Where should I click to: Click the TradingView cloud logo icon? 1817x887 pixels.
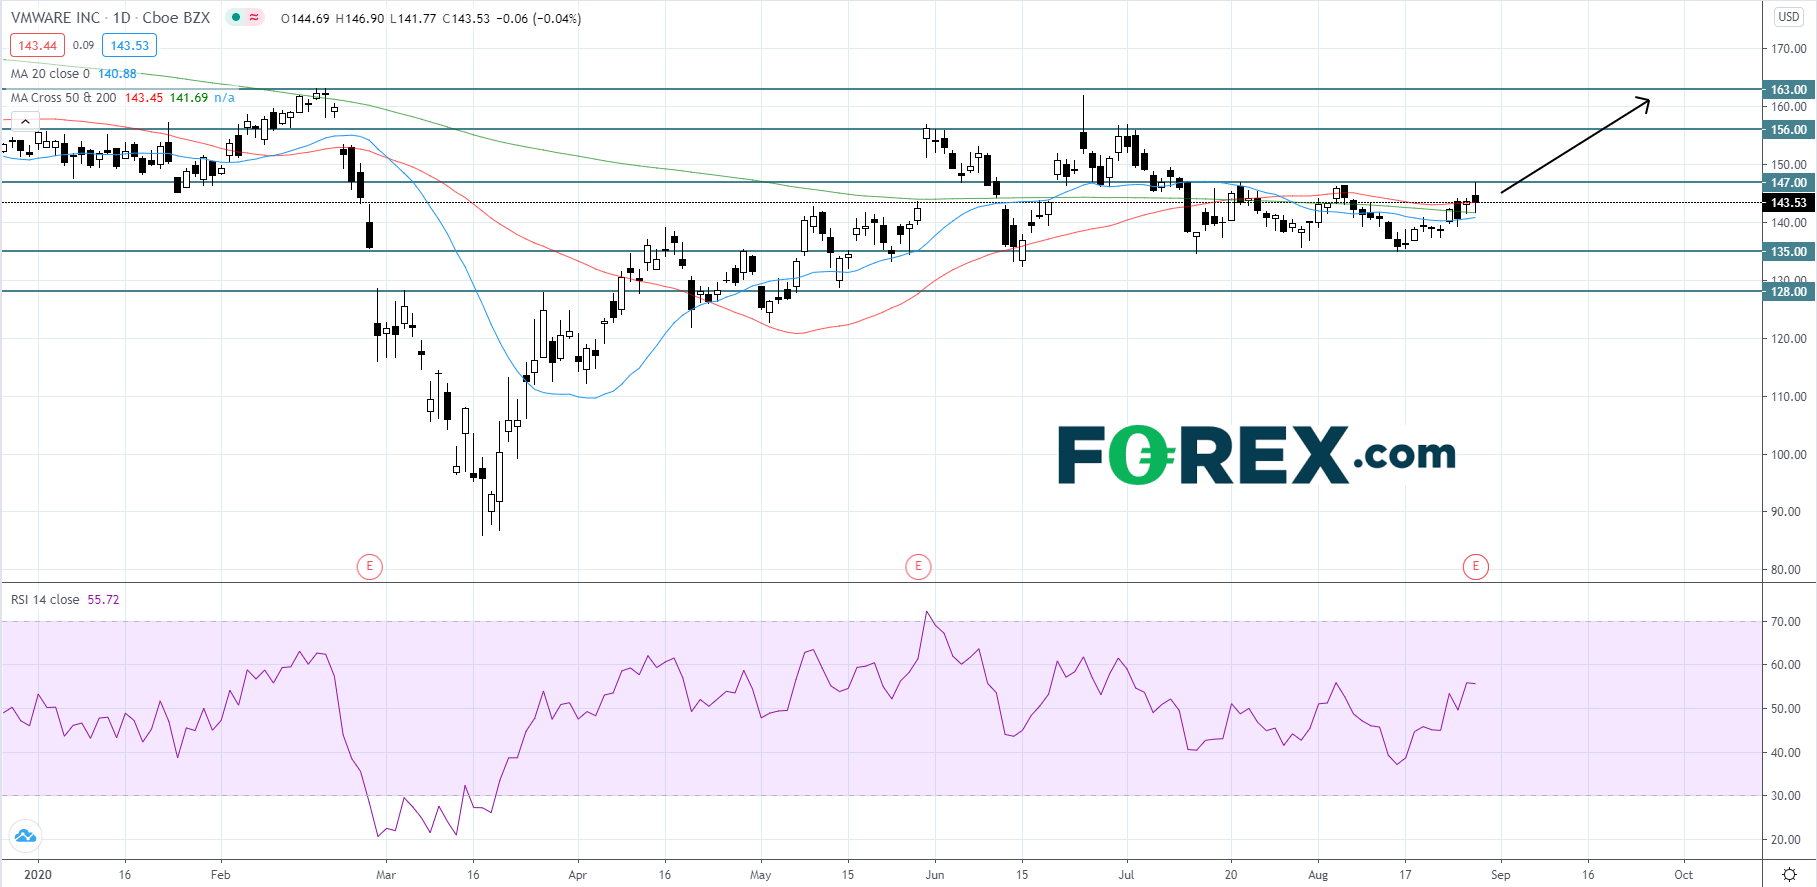(24, 836)
